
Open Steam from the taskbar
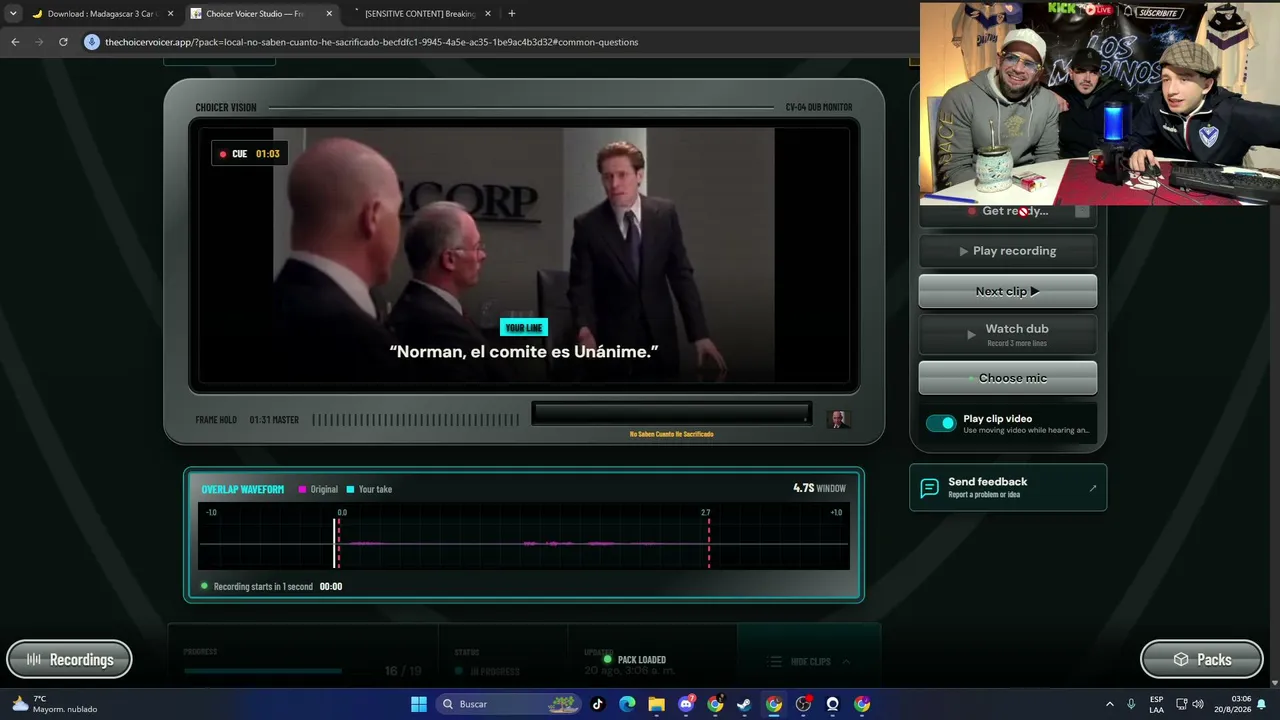(744, 704)
